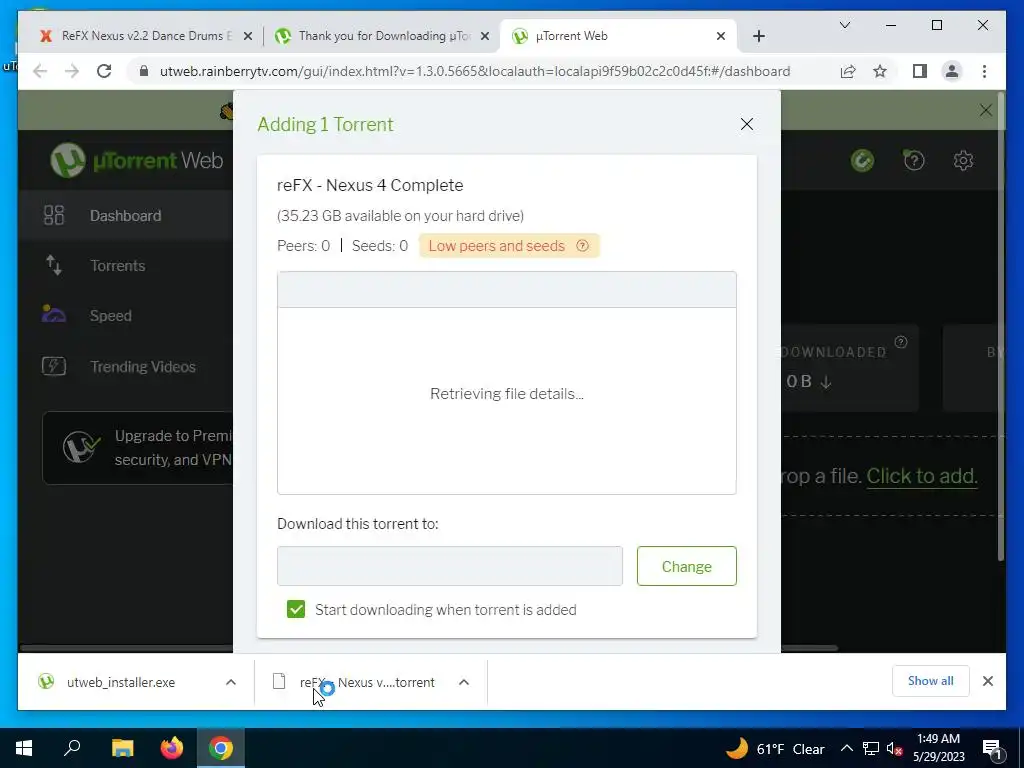The width and height of the screenshot is (1024, 768).
Task: Expand options for reFX Nexus torrent download
Action: 464,682
